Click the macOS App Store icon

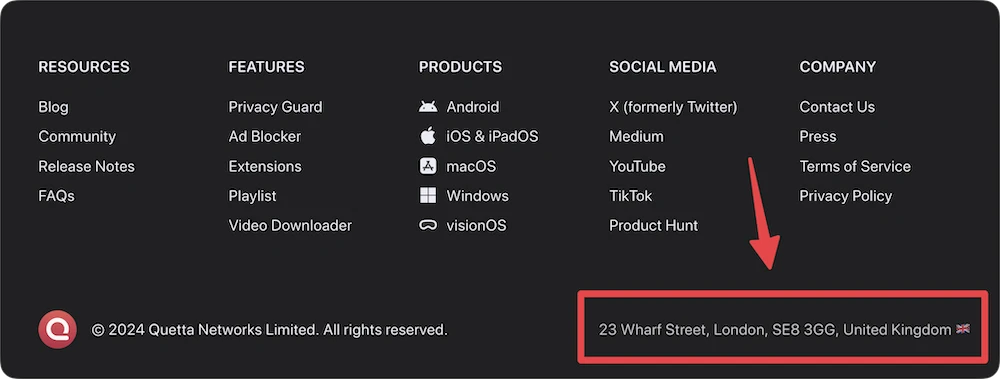coord(428,166)
